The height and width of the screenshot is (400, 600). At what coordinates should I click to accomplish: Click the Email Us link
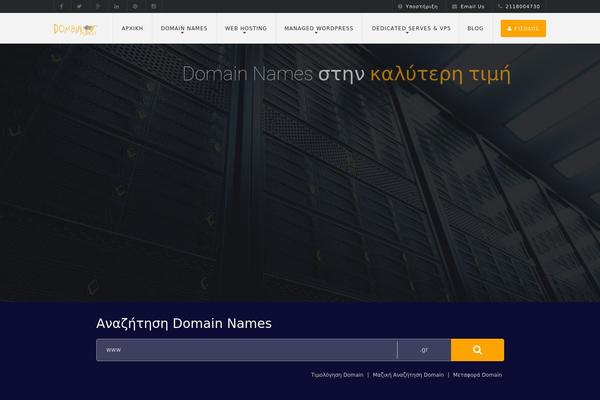(468, 7)
